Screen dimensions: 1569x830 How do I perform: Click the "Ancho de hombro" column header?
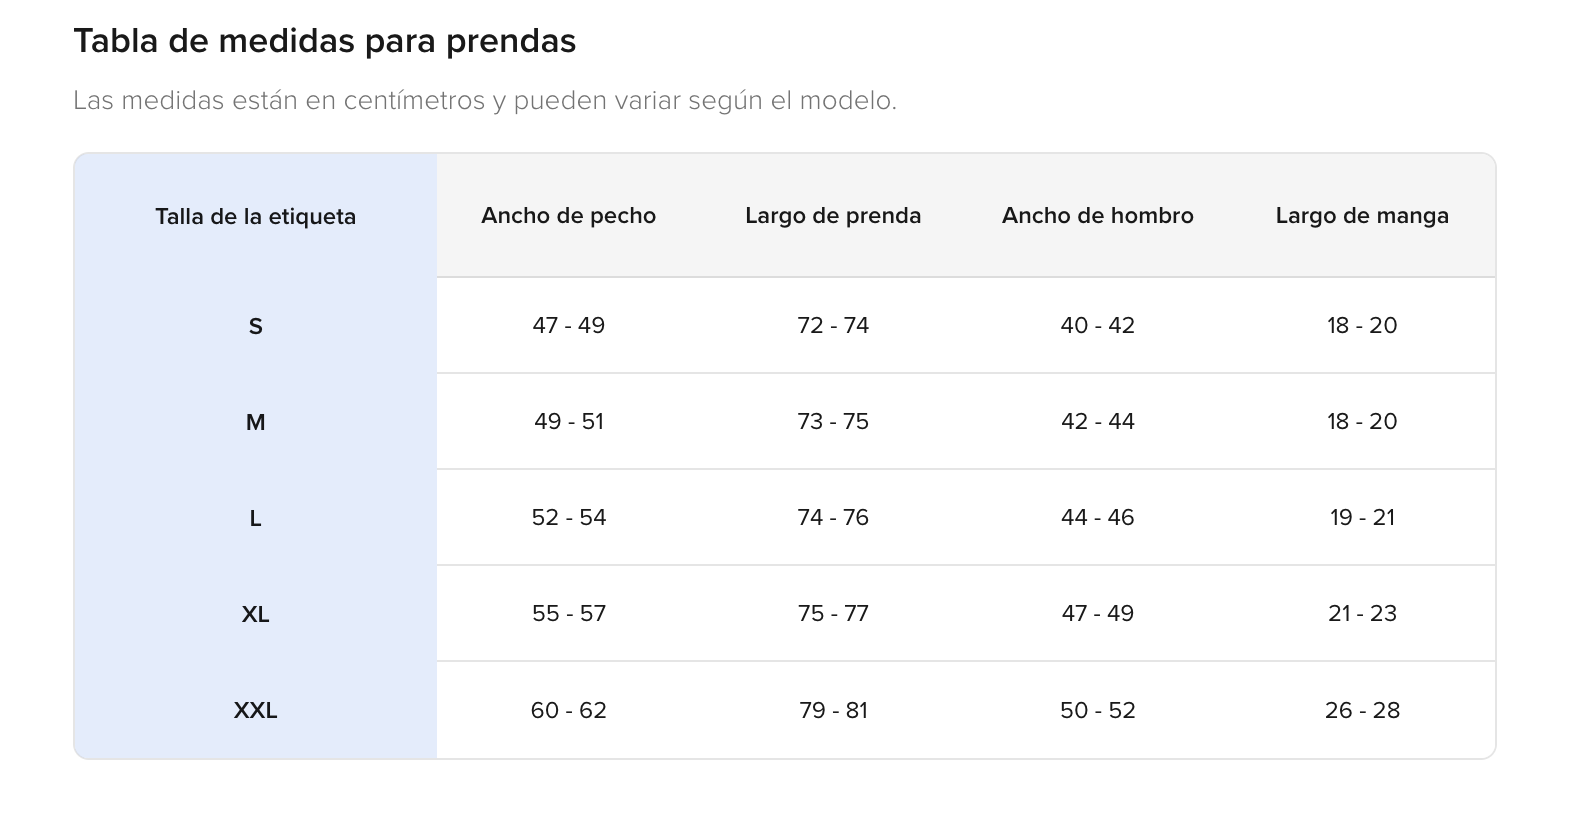[x=1097, y=216]
